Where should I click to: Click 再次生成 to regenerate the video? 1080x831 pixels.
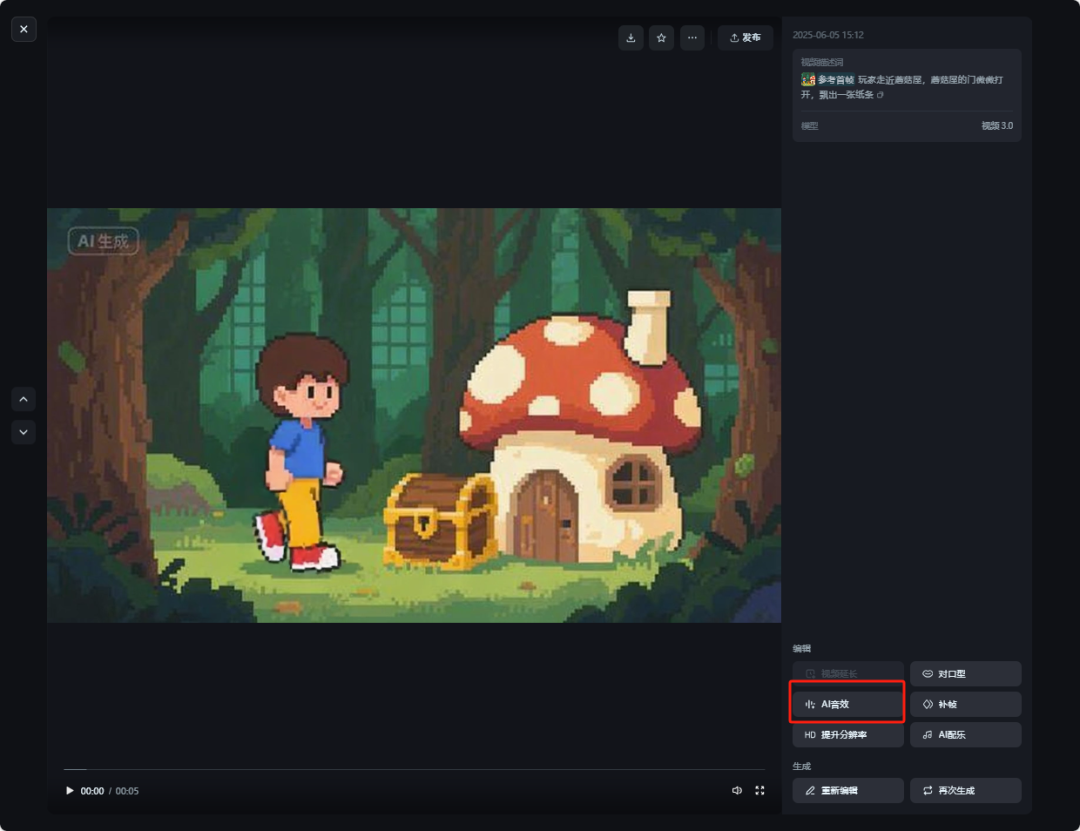click(965, 791)
